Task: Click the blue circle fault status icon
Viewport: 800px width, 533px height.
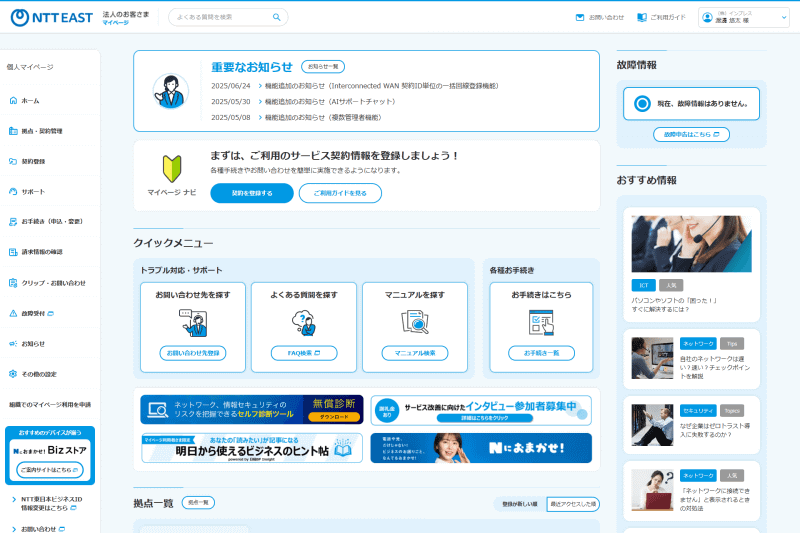Action: tap(642, 104)
